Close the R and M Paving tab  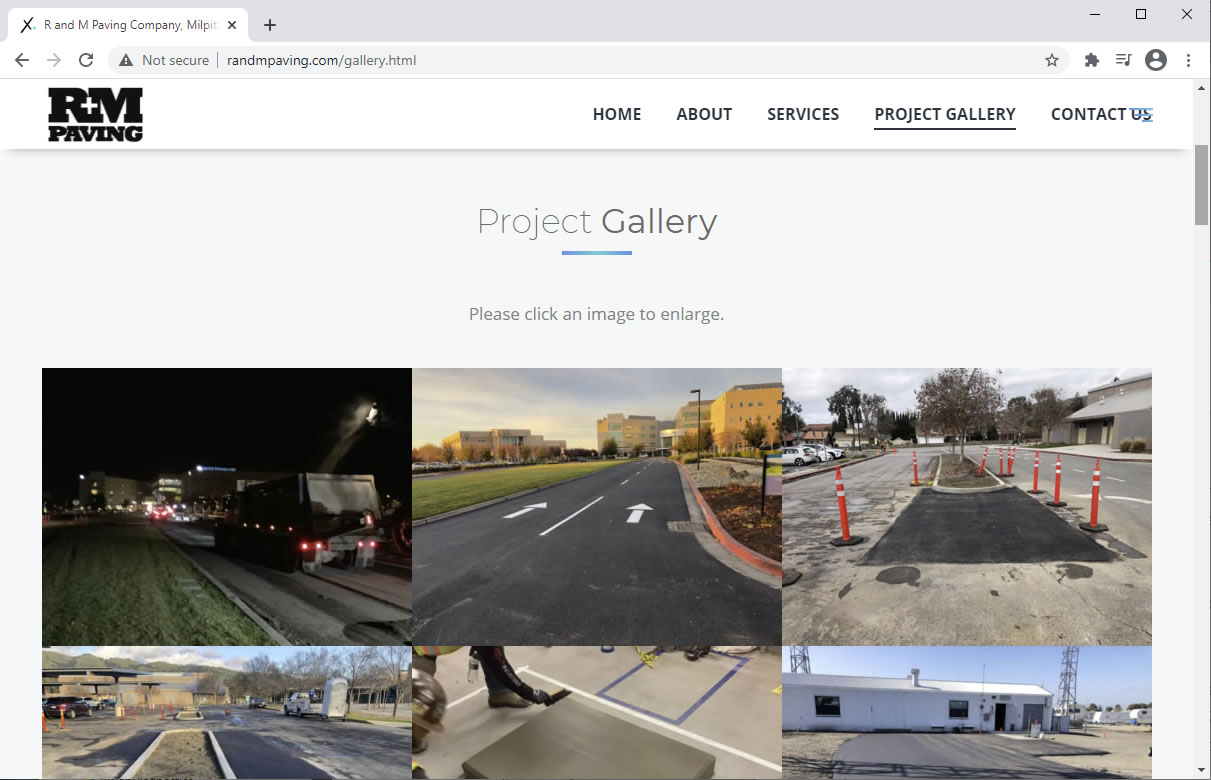(x=232, y=25)
